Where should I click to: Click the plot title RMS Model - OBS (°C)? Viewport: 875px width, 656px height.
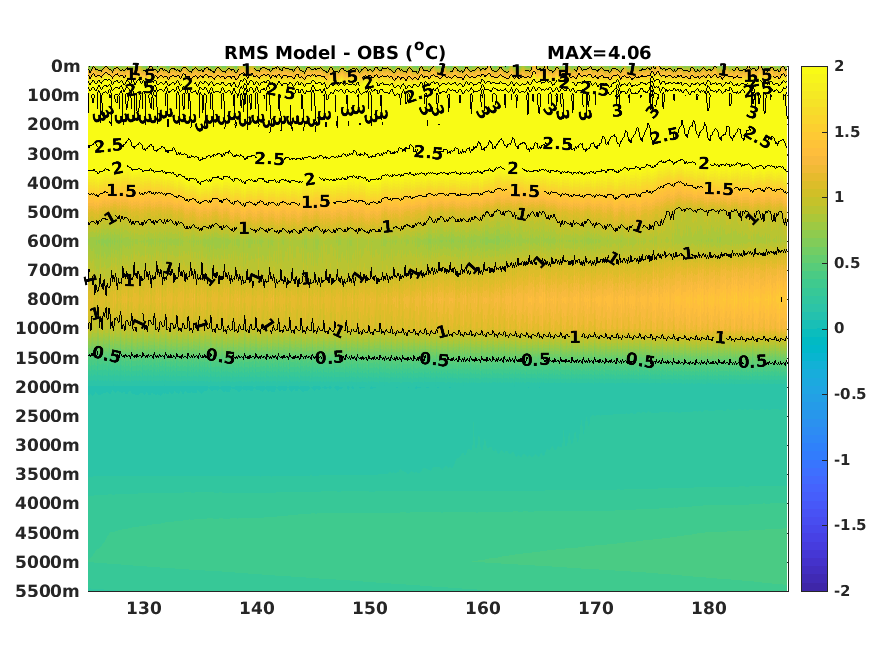click(x=335, y=52)
